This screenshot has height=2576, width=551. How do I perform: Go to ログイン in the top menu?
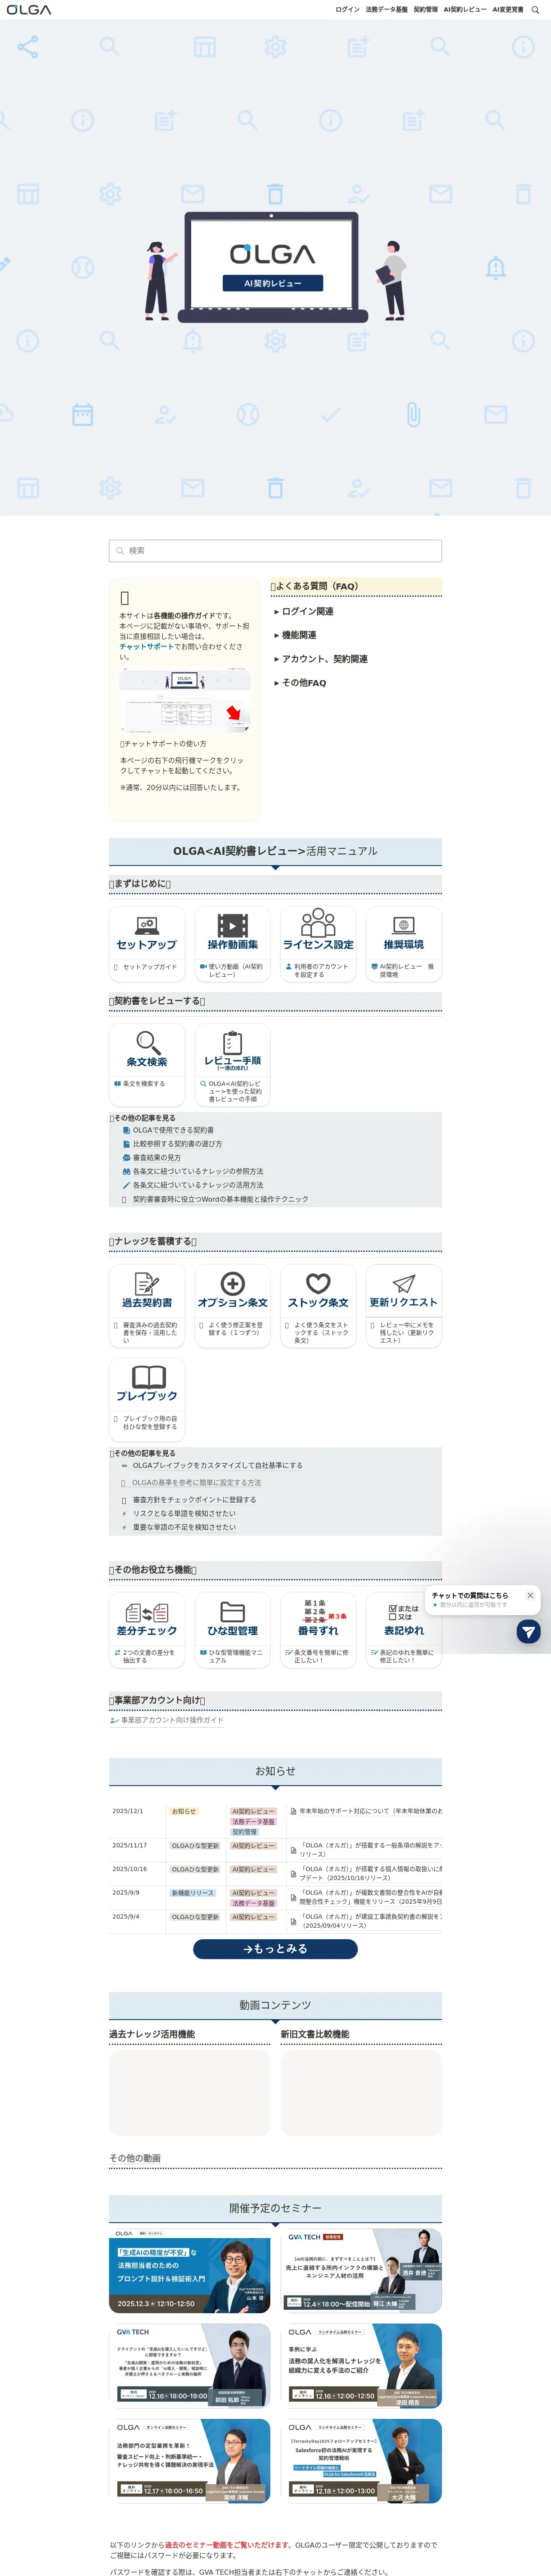click(347, 10)
